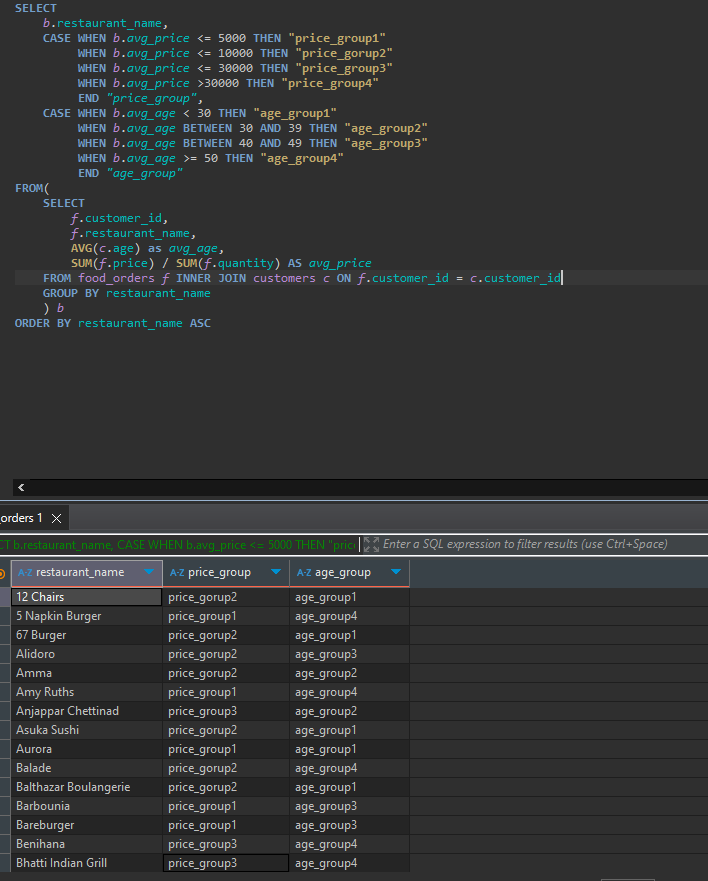Select the Balthazar Boulangerie cell
The height and width of the screenshot is (881, 708).
click(x=87, y=787)
